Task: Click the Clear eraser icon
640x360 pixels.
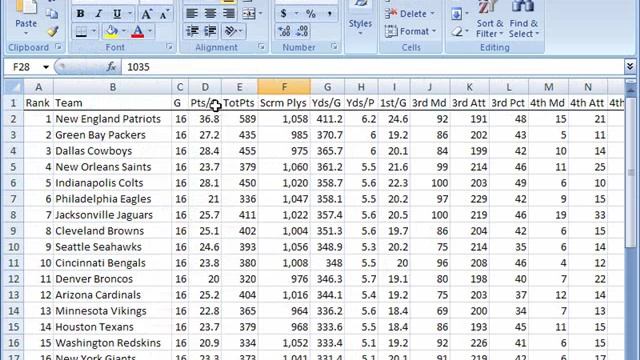Action: (x=457, y=31)
